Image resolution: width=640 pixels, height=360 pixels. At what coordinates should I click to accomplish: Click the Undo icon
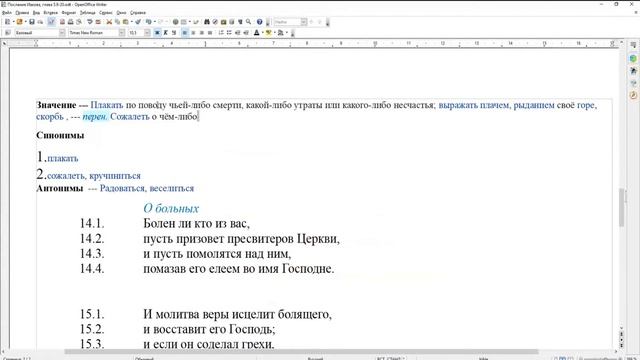[x=149, y=22]
